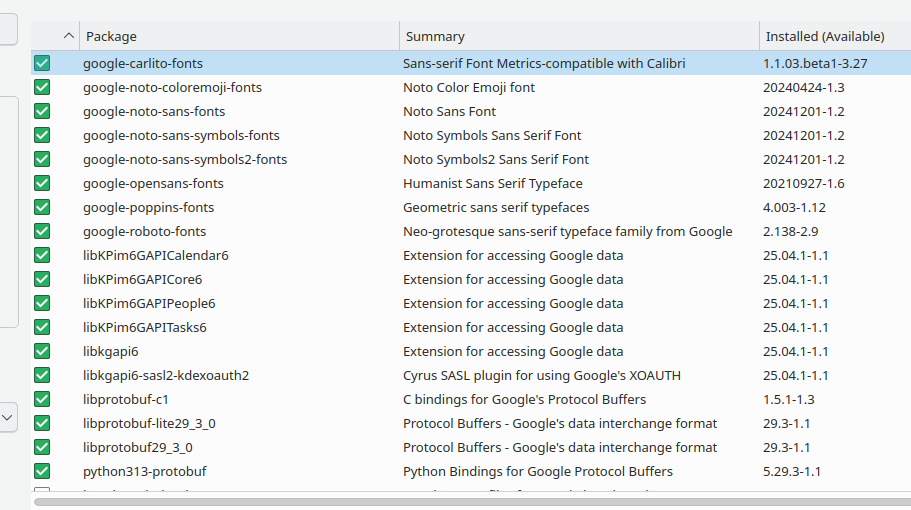Image resolution: width=911 pixels, height=510 pixels.
Task: Open the dropdown chevron in the left panel
Action: point(7,418)
